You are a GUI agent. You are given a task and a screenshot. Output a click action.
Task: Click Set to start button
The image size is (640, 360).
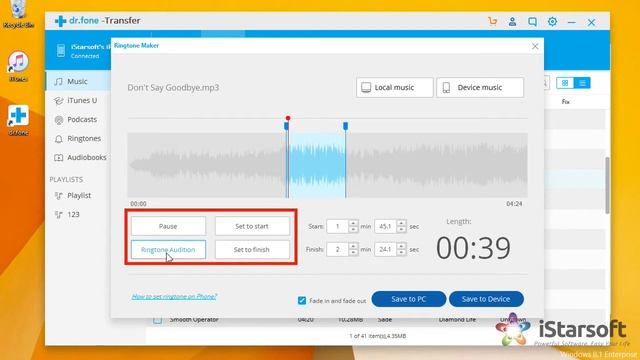pos(252,226)
